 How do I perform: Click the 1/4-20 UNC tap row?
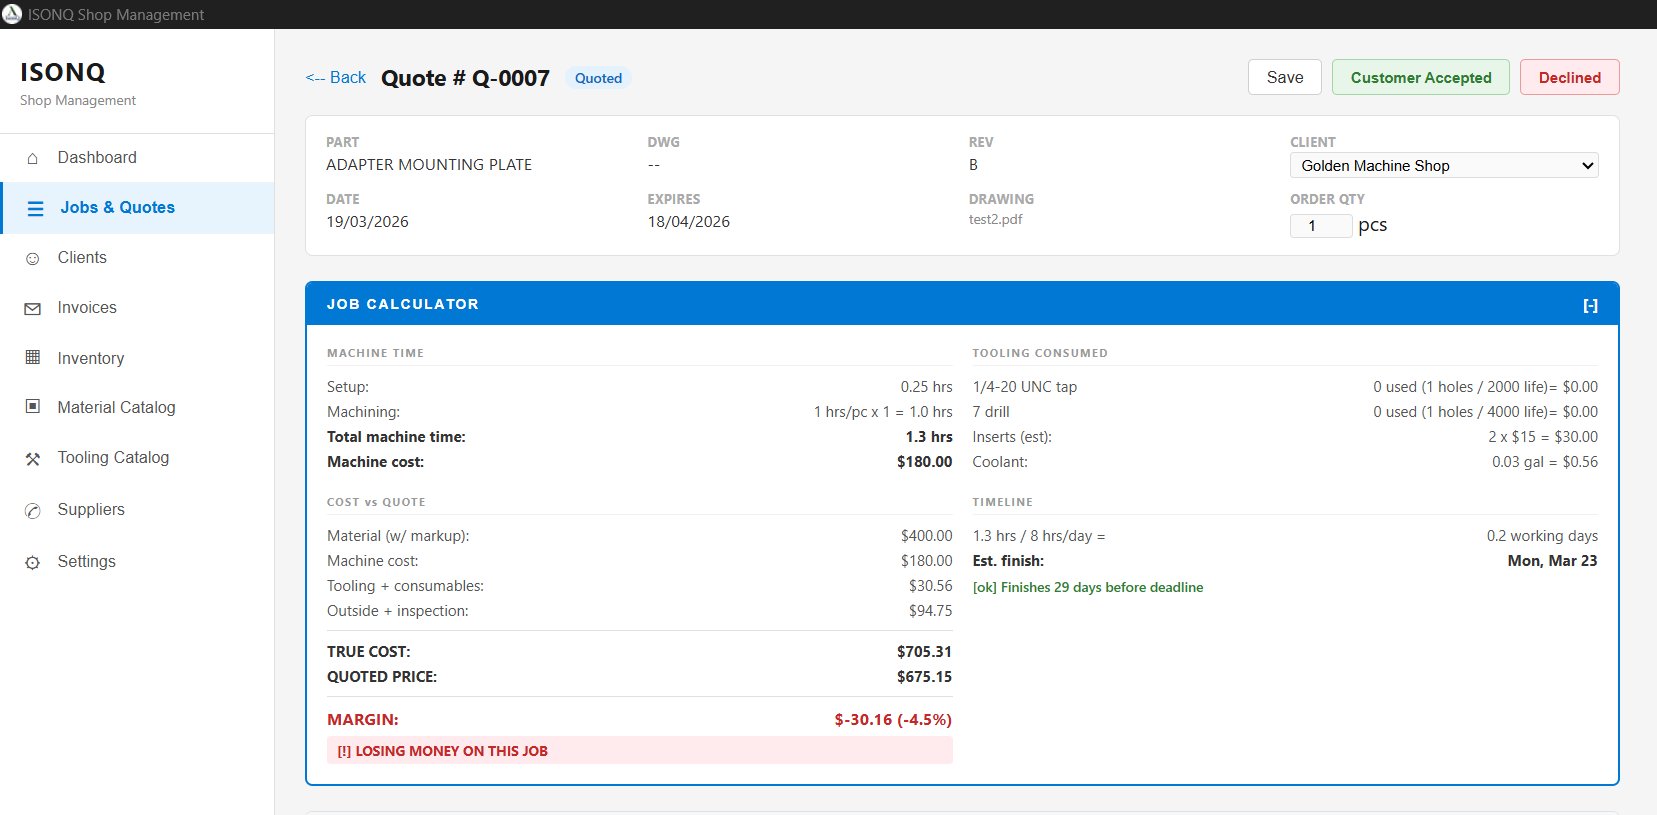pyautogui.click(x=1285, y=387)
